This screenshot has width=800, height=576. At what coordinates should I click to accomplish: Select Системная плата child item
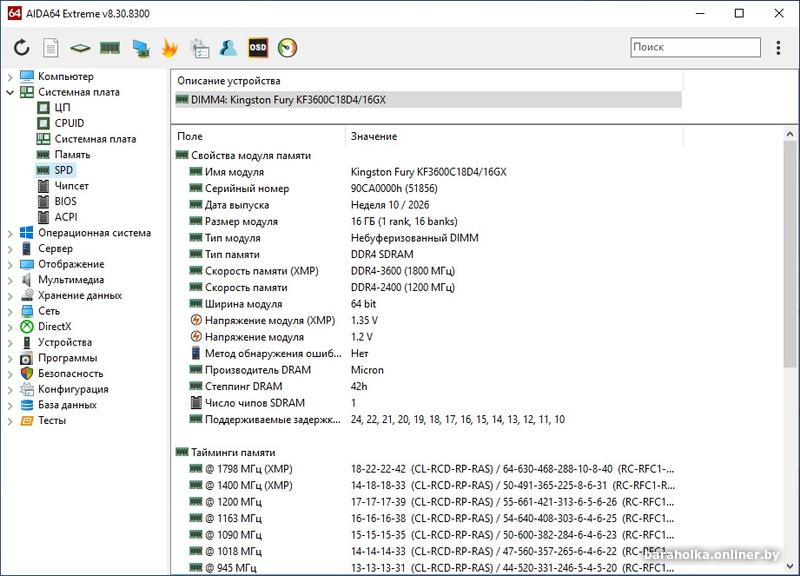click(x=95, y=139)
